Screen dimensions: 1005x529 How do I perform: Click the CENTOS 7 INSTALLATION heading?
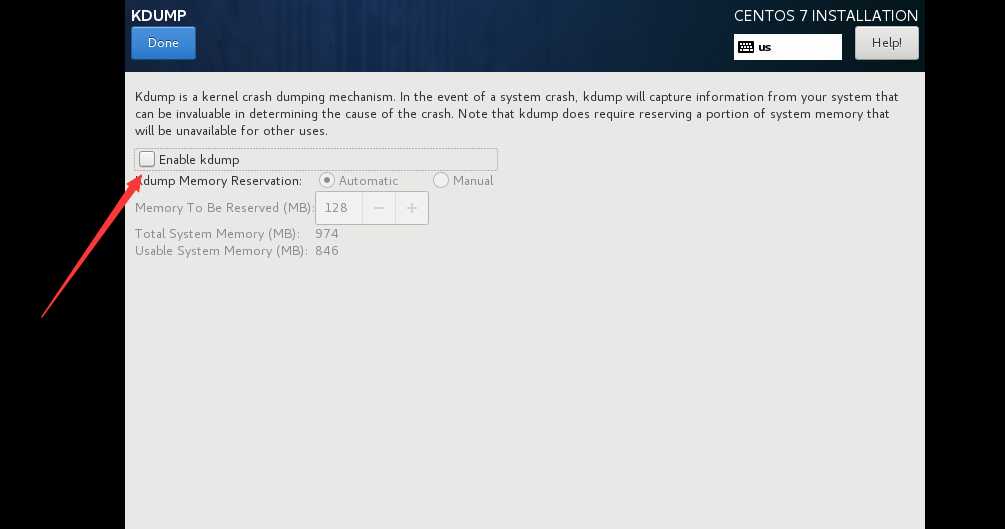(826, 15)
